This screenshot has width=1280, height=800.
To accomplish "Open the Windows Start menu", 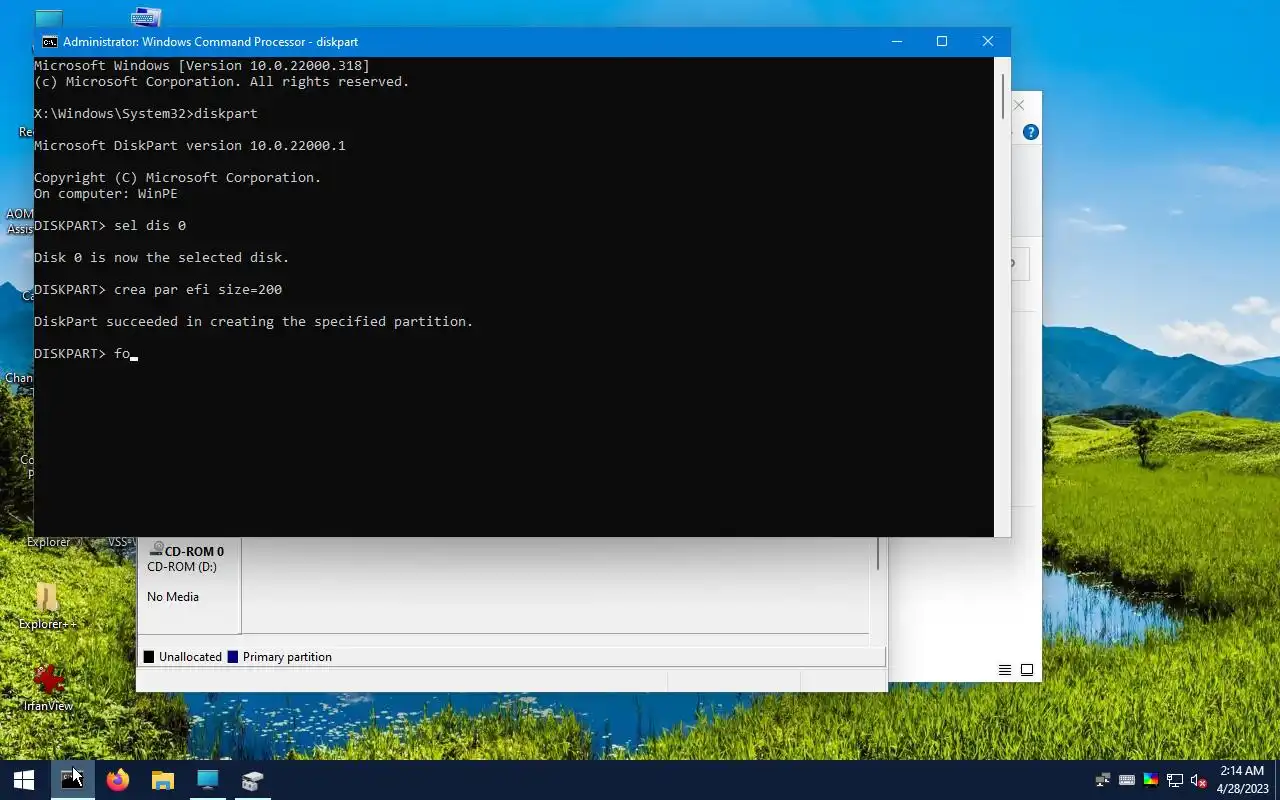I will pyautogui.click(x=24, y=780).
